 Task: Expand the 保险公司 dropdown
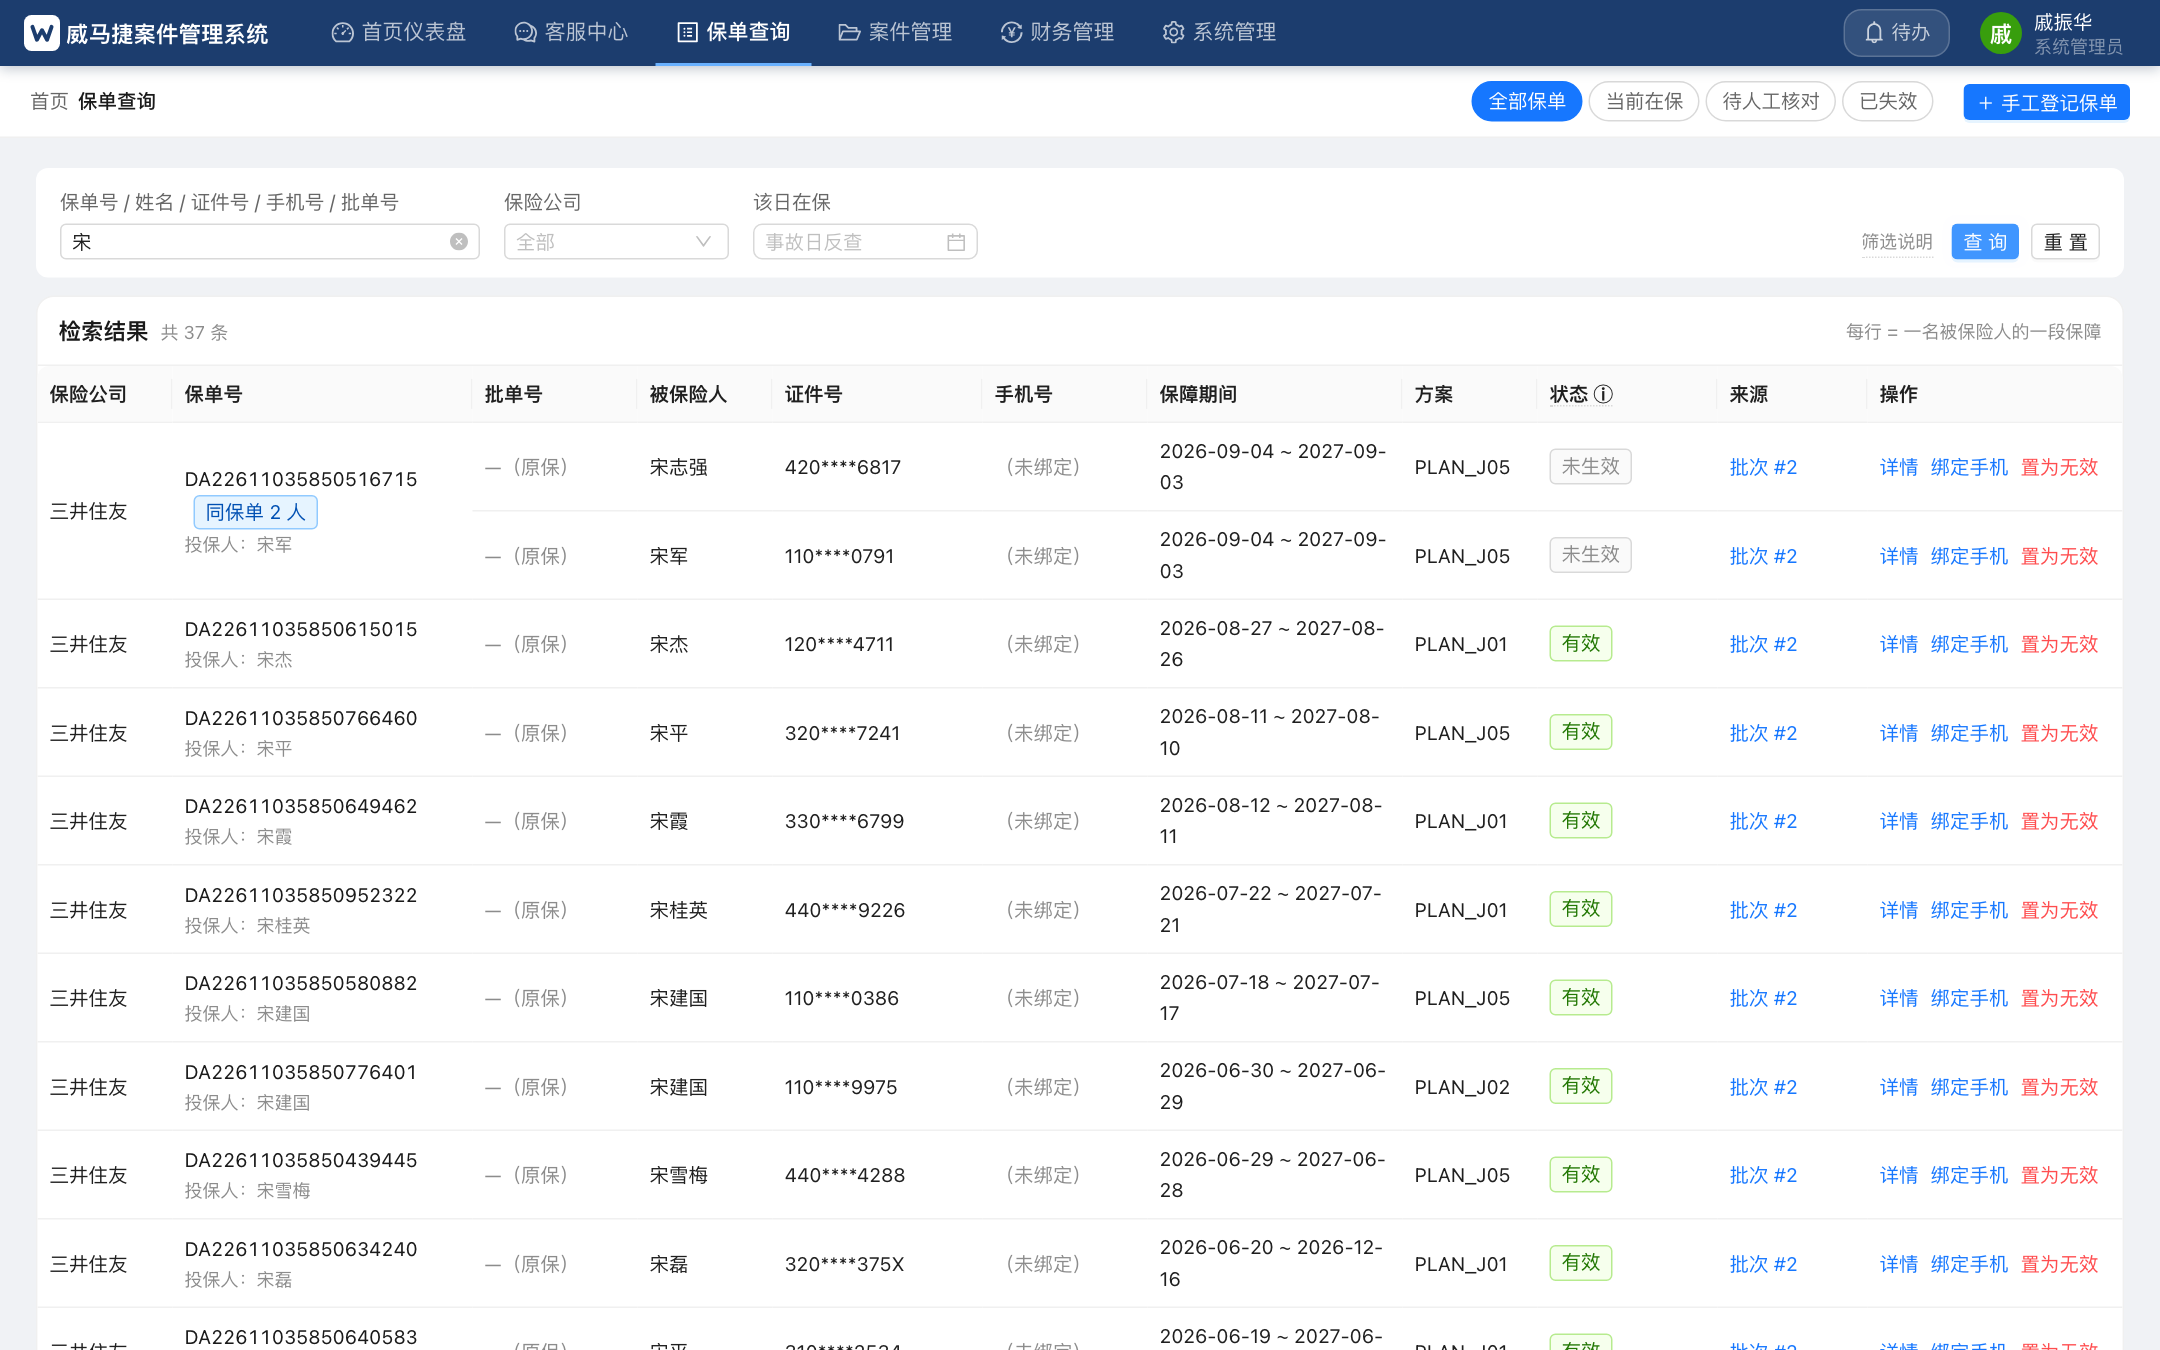coord(616,242)
